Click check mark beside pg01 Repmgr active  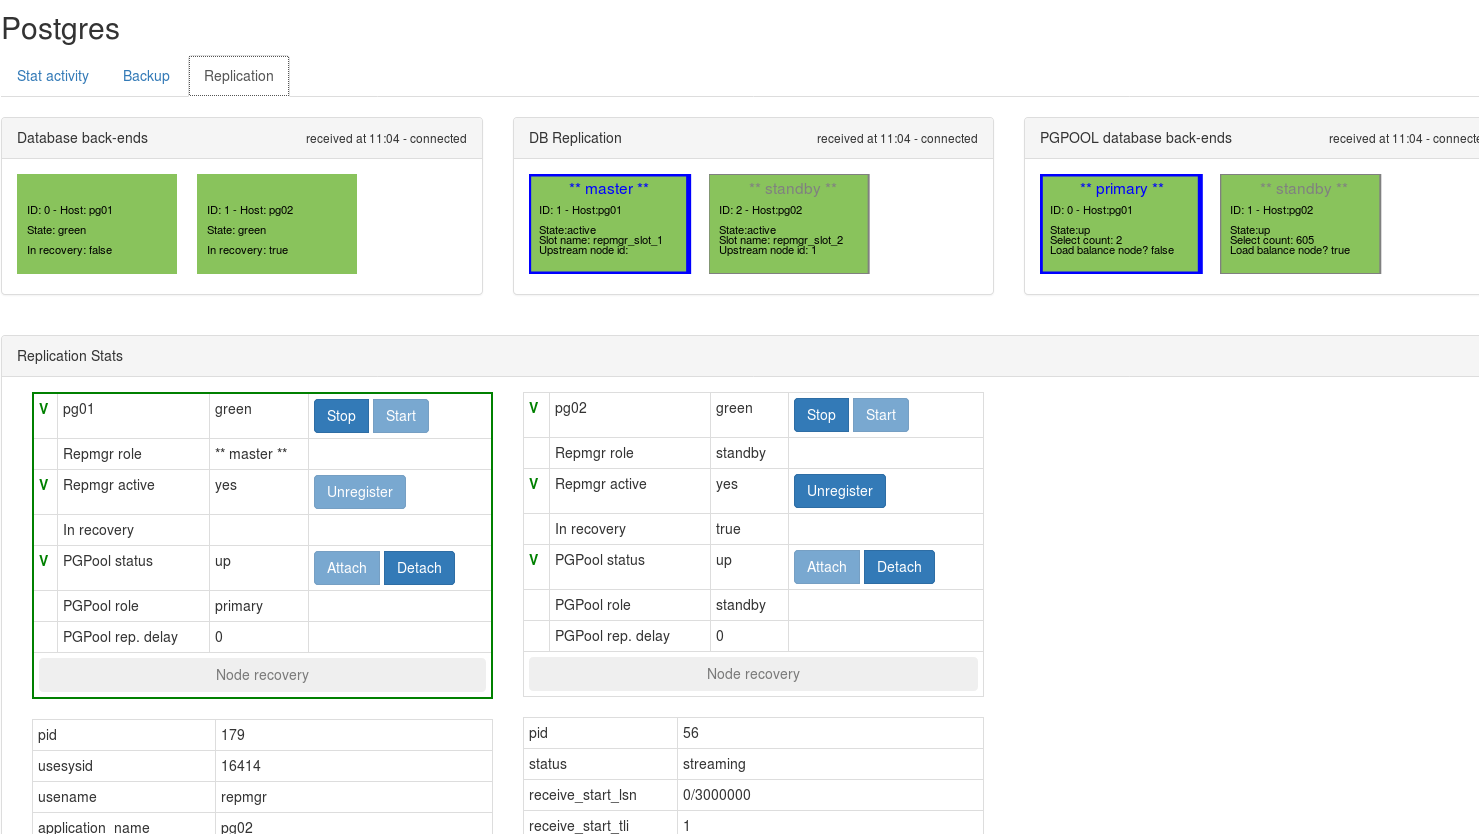(44, 485)
